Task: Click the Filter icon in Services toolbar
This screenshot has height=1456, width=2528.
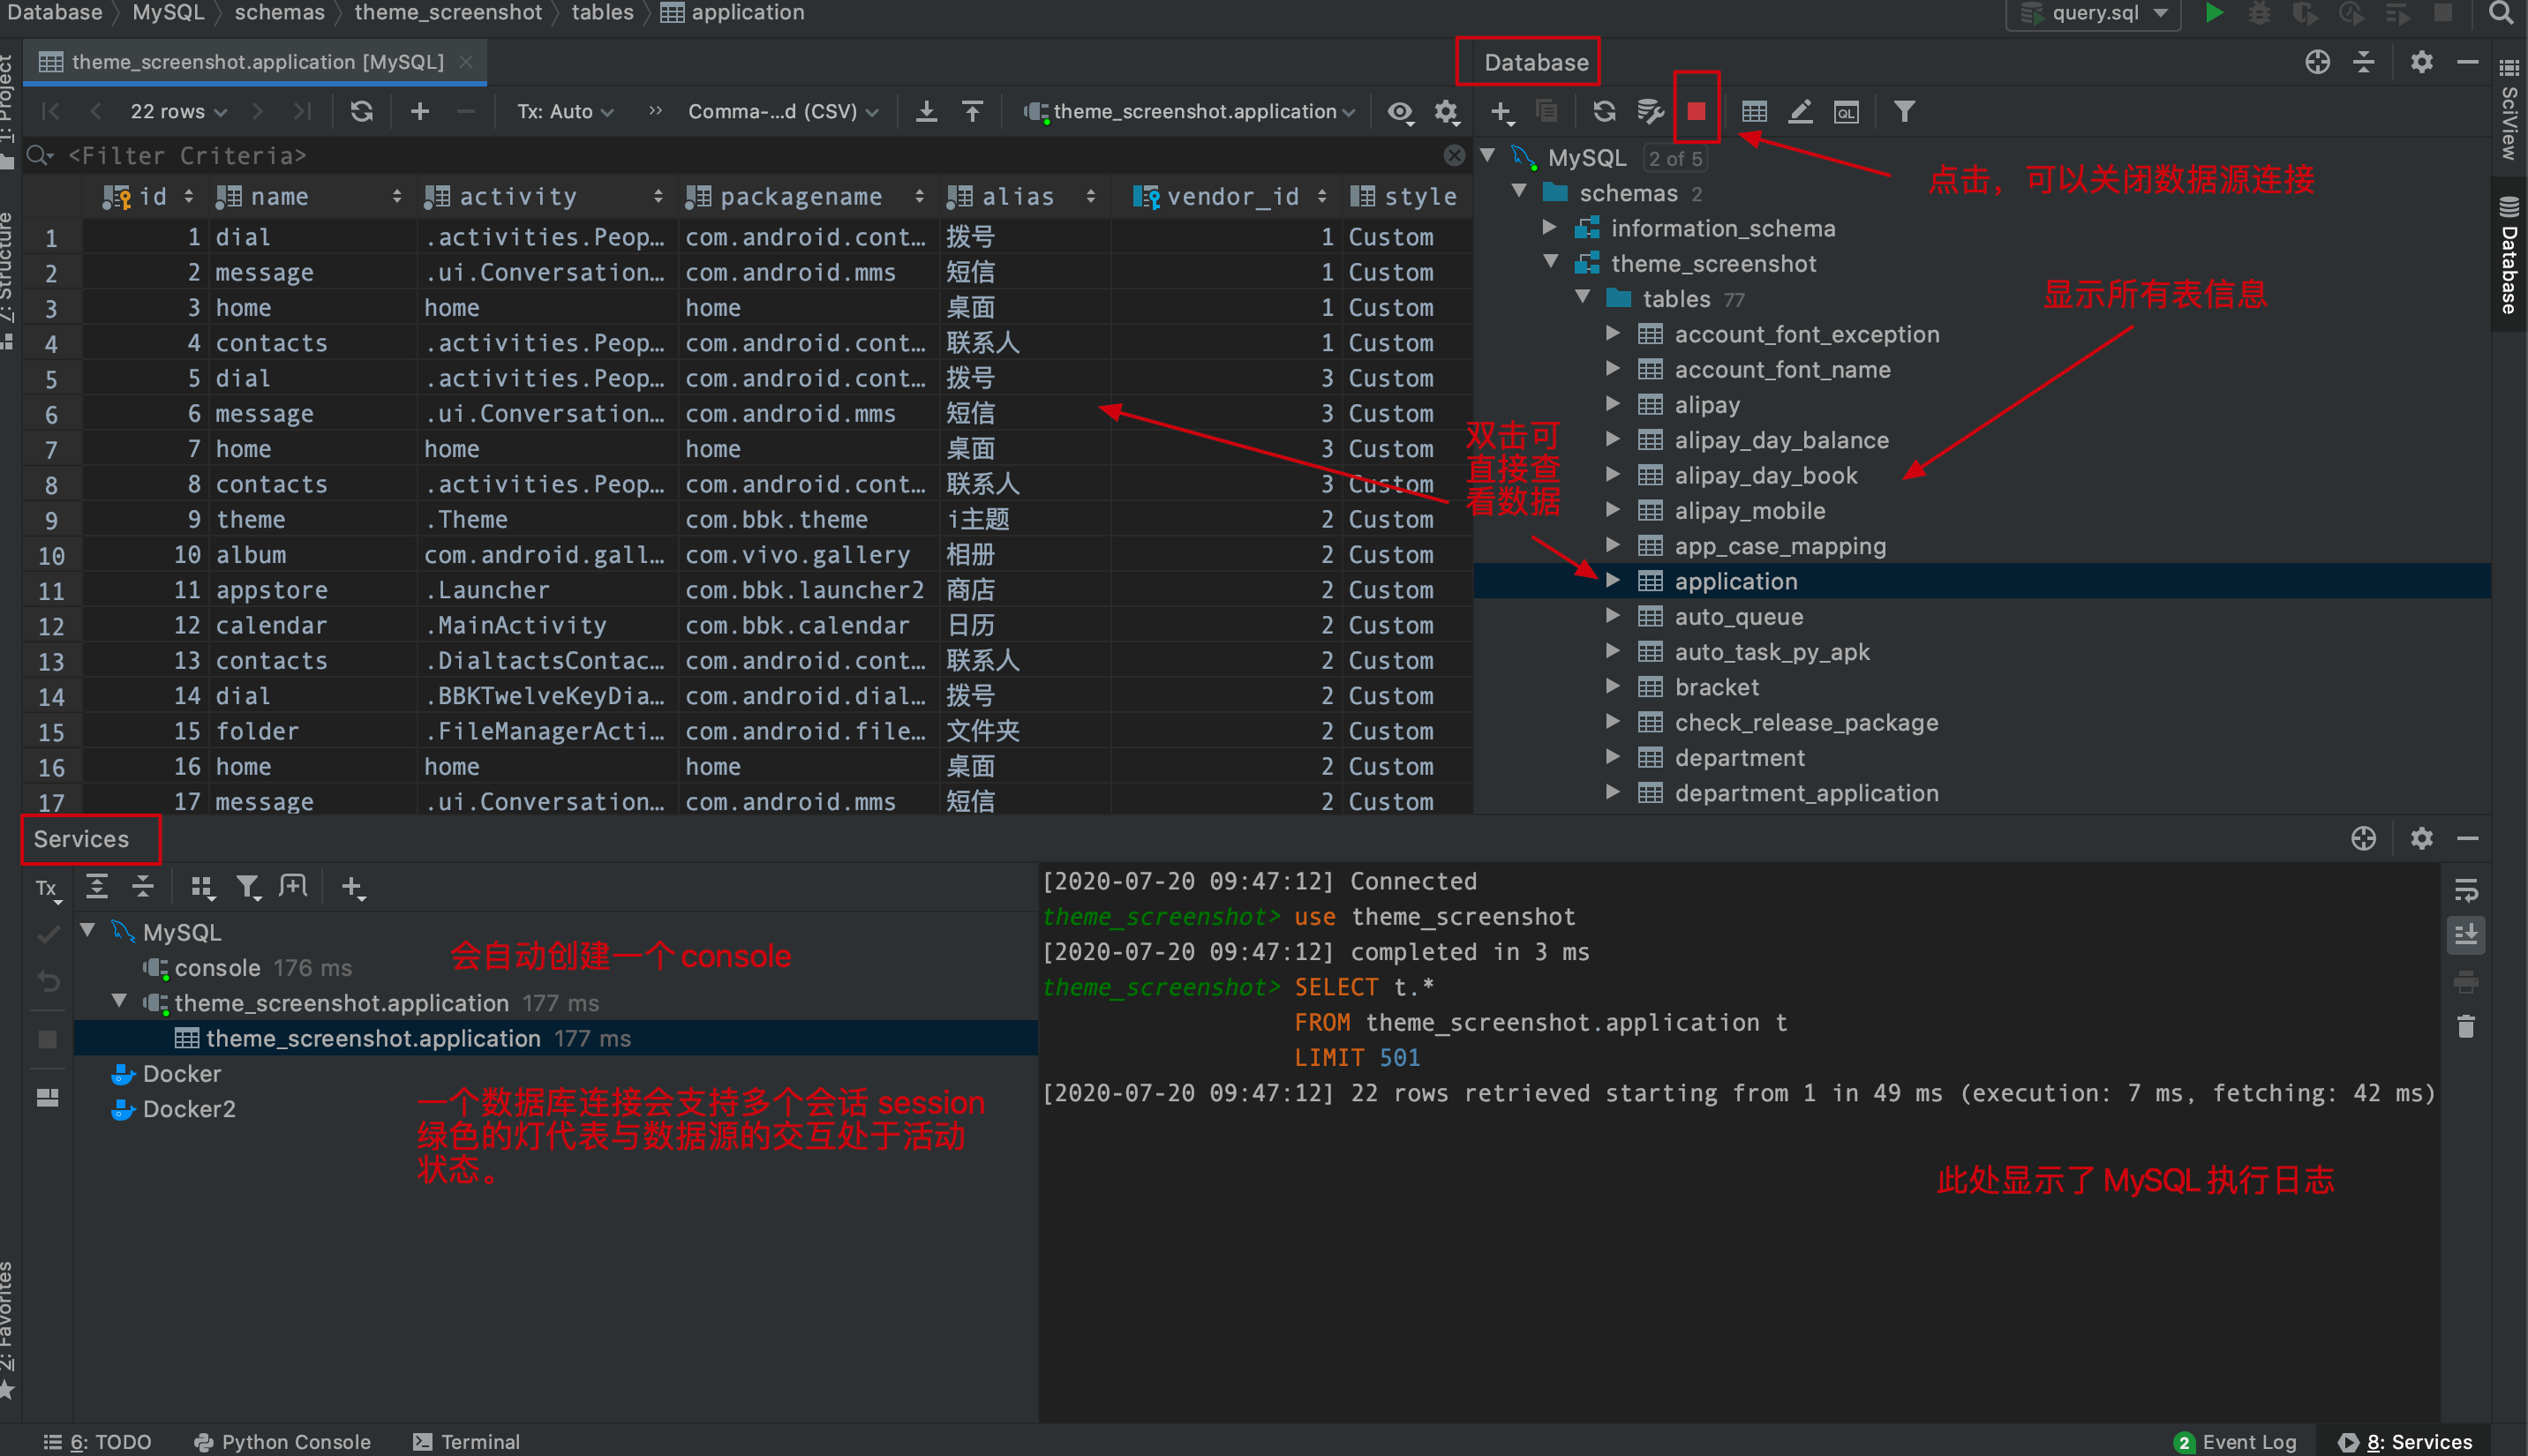Action: point(248,887)
